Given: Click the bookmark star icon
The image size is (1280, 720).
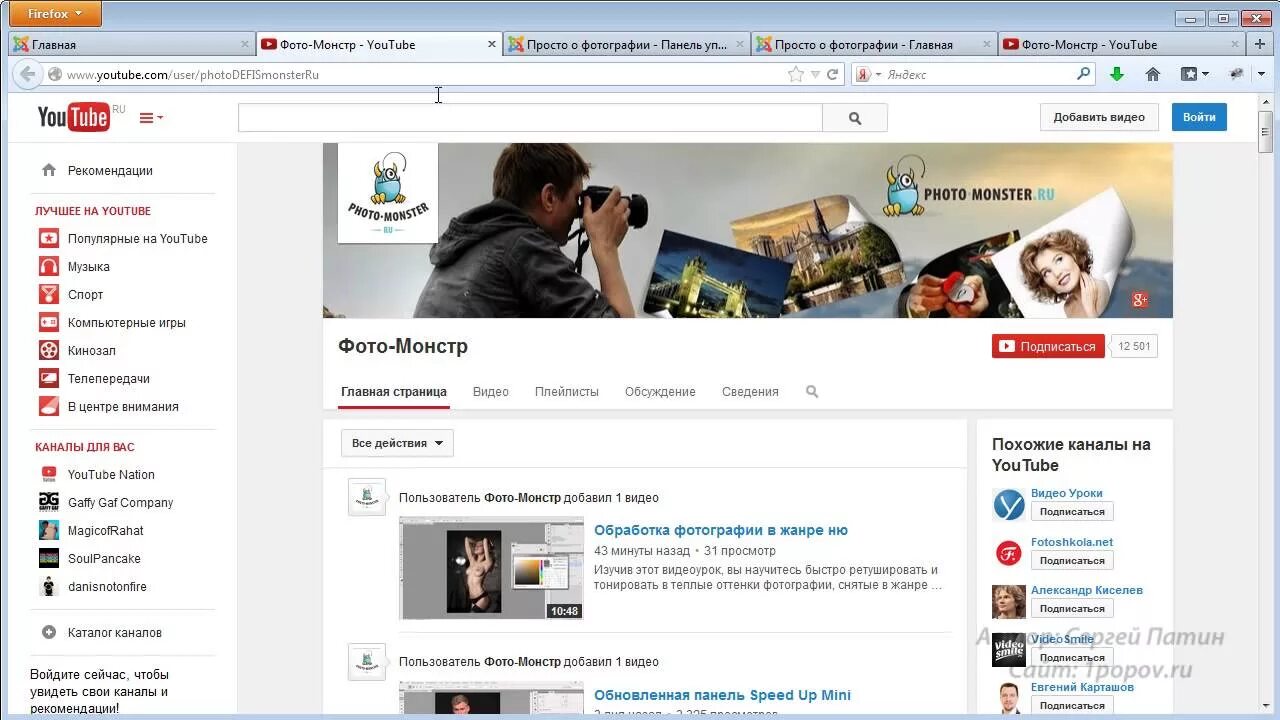Looking at the screenshot, I should point(796,74).
